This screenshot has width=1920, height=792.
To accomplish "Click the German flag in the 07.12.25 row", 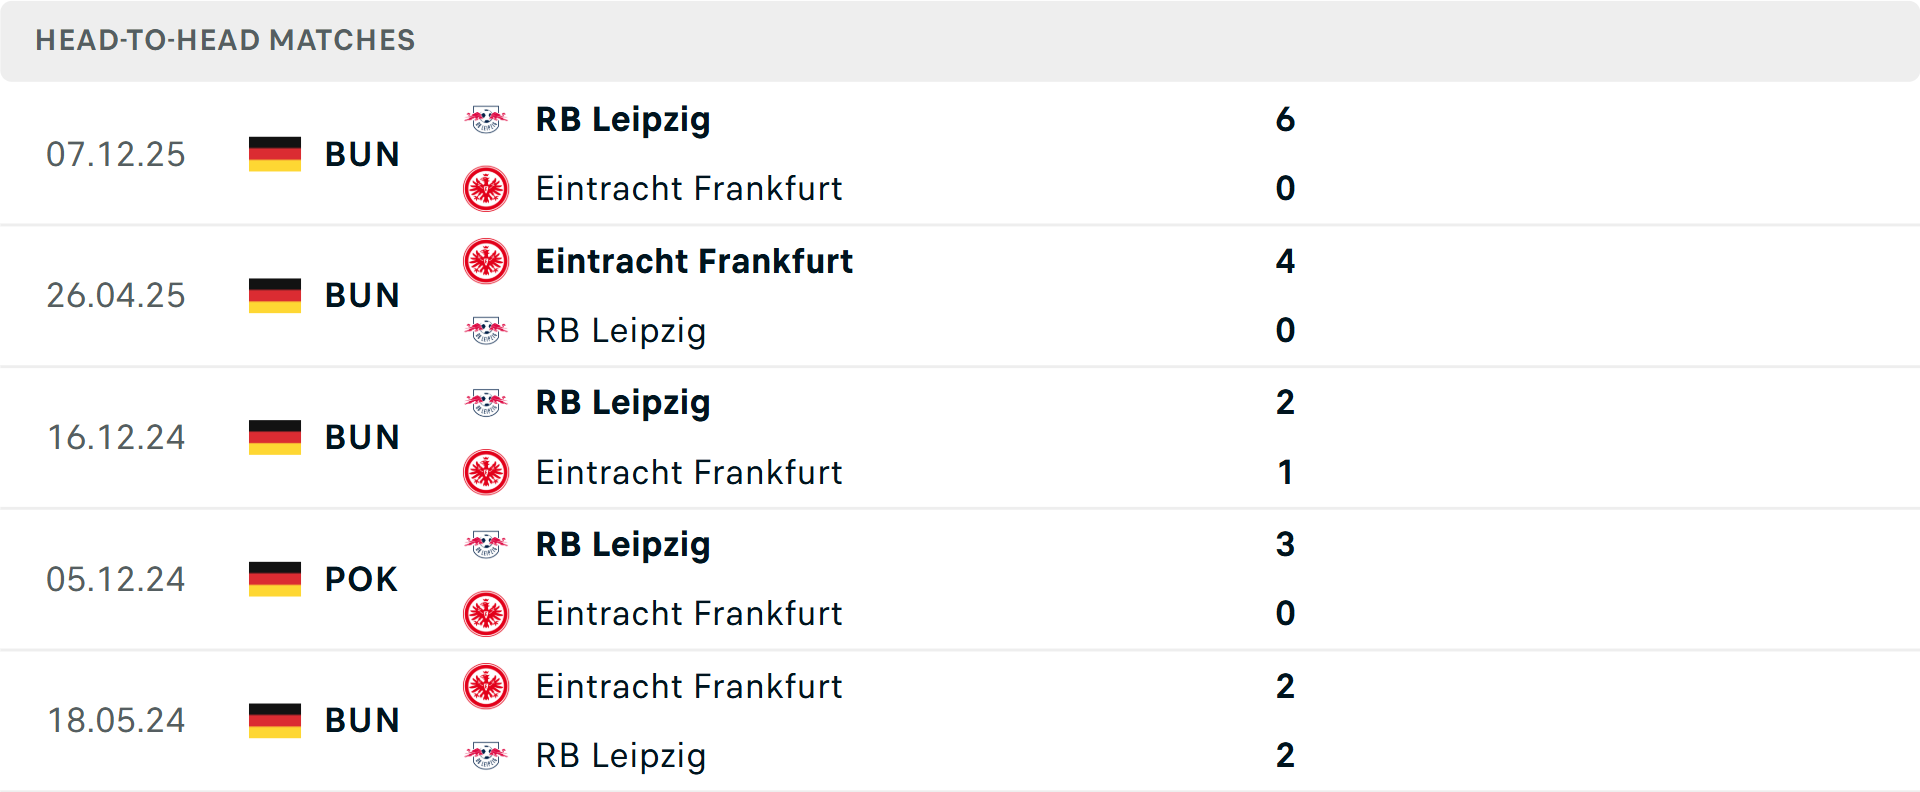I will pos(274,153).
